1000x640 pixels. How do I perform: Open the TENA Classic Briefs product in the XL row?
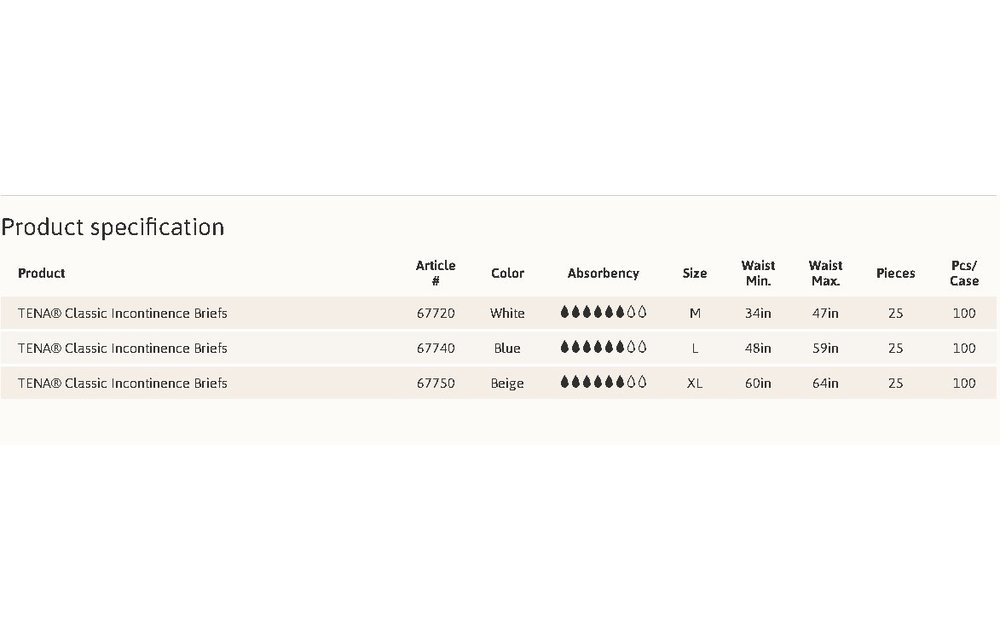click(x=123, y=383)
